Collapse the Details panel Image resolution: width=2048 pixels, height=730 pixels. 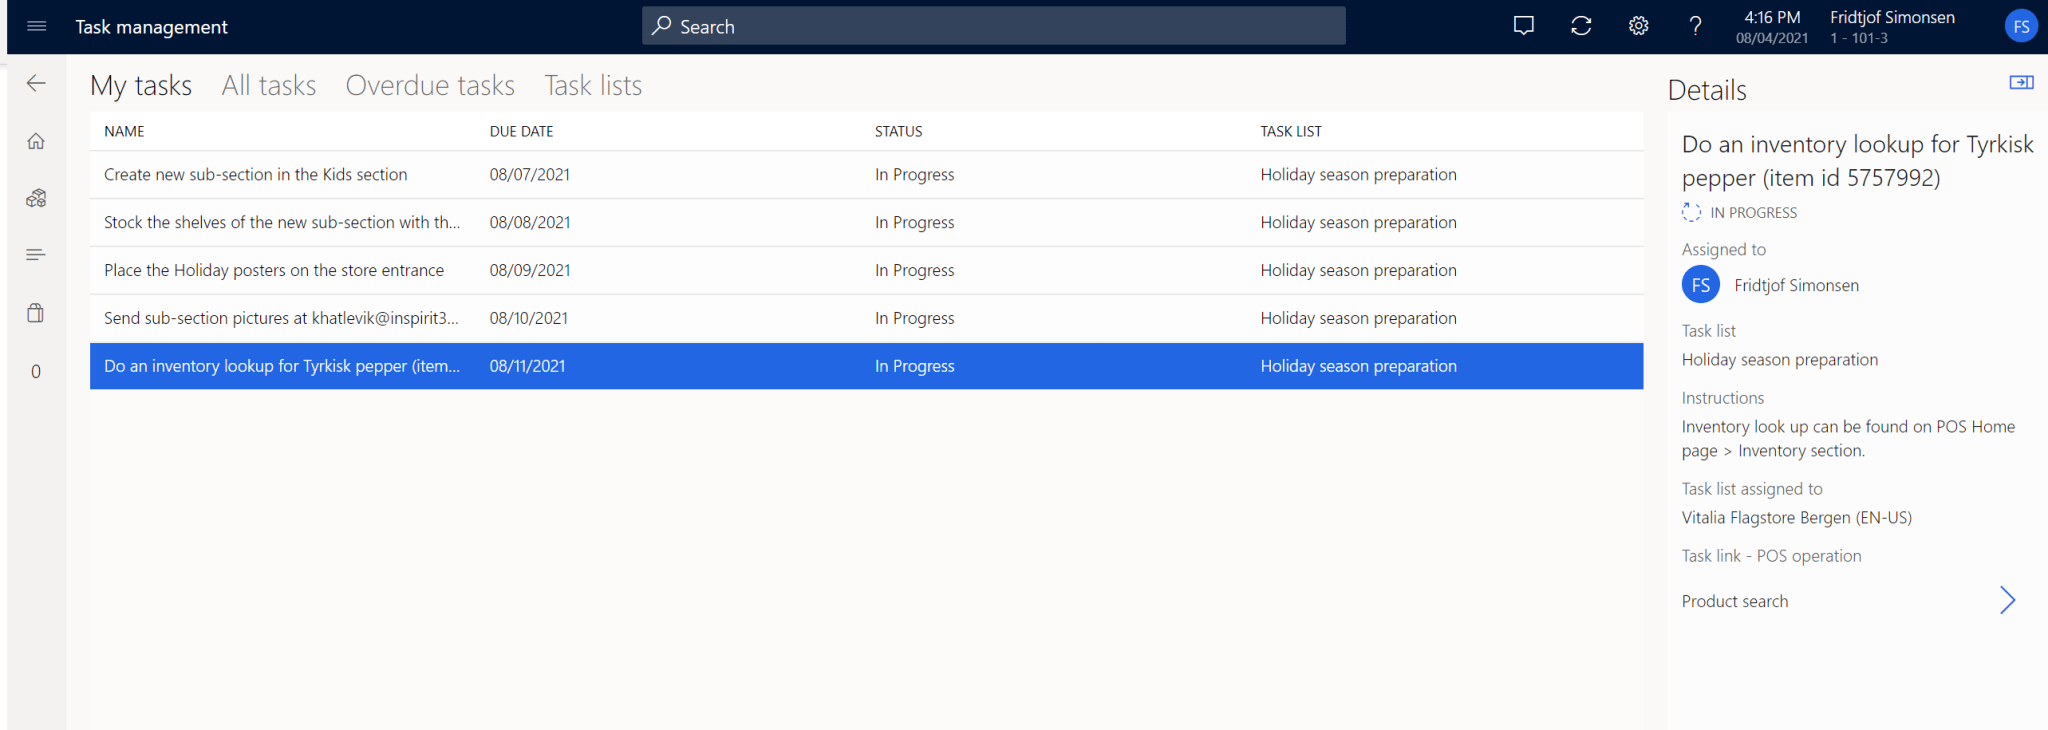tap(2021, 83)
